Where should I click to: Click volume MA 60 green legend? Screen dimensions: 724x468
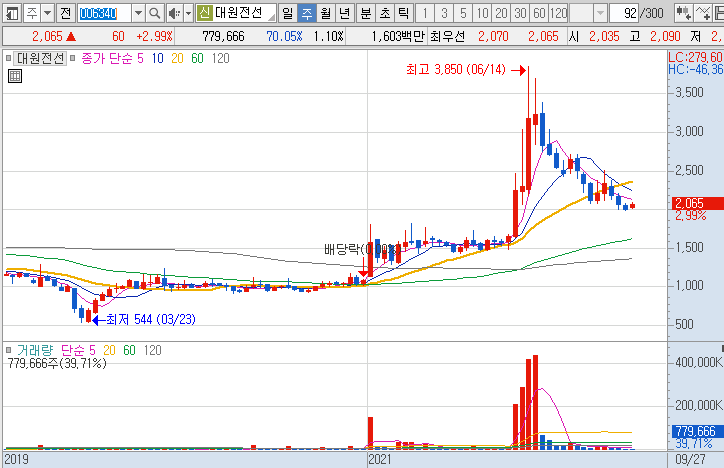129,350
